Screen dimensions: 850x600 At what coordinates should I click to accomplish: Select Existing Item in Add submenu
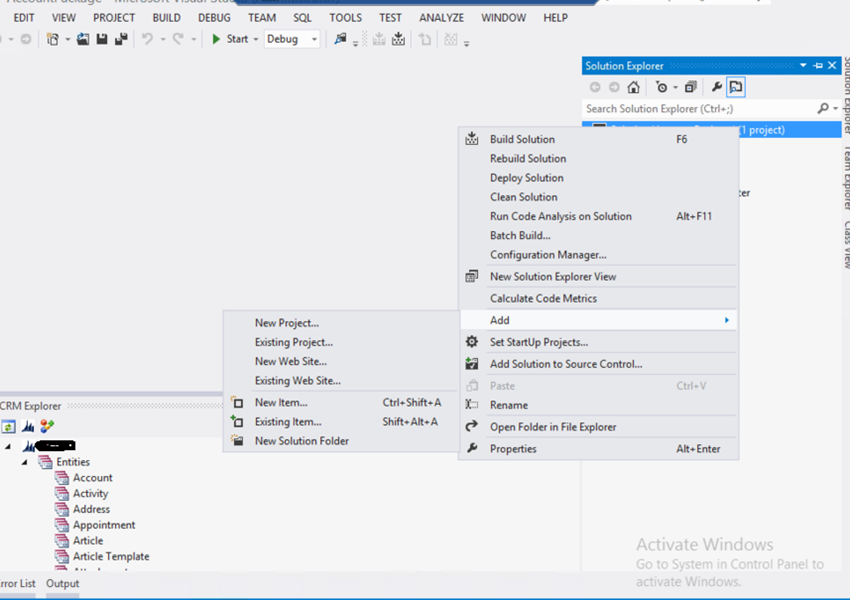tap(341, 422)
